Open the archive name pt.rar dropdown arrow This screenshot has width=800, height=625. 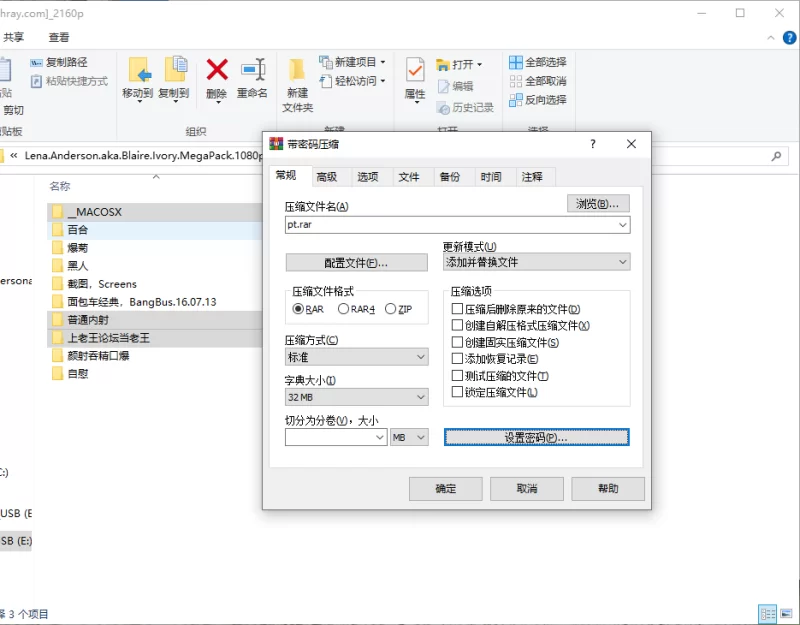click(622, 224)
